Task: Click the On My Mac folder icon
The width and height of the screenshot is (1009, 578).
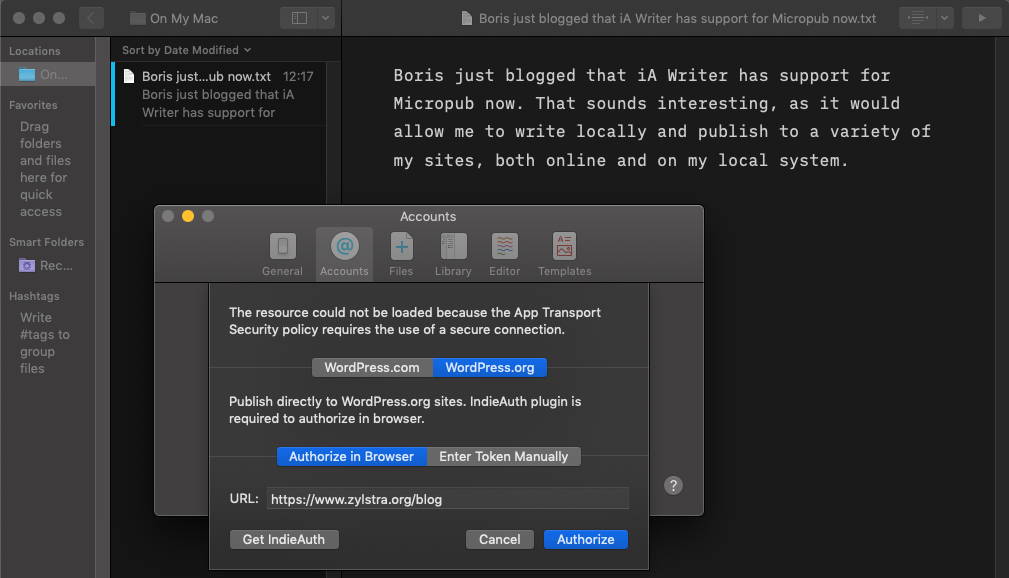Action: coord(138,19)
